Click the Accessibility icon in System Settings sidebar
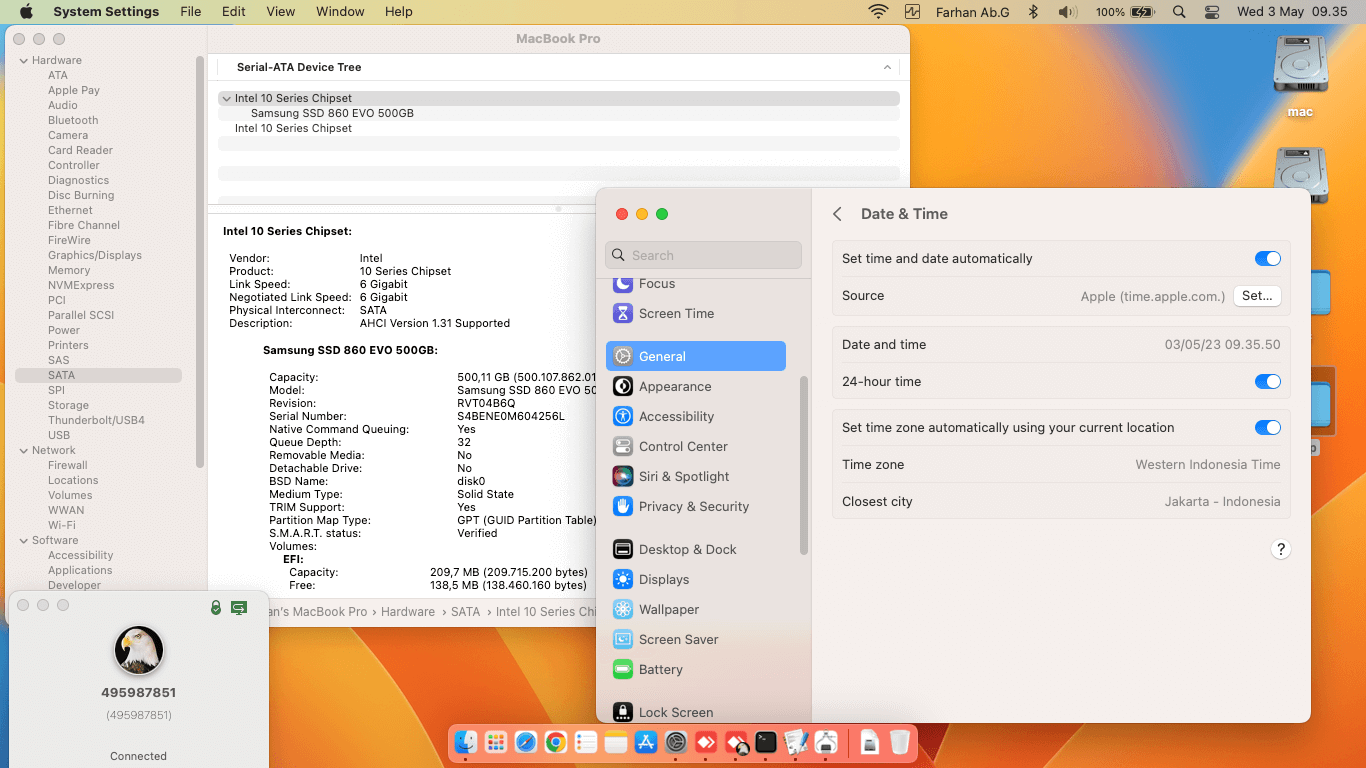This screenshot has width=1366, height=768. coord(622,416)
